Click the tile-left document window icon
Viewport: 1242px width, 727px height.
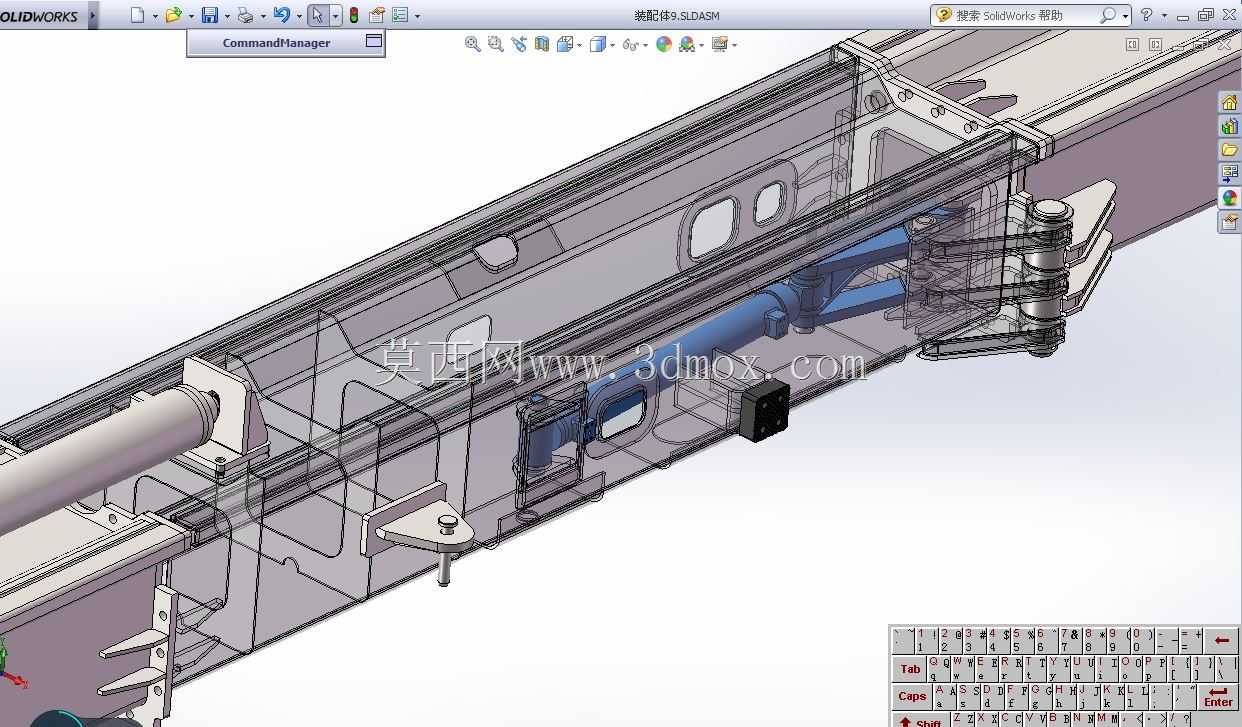click(x=1132, y=45)
